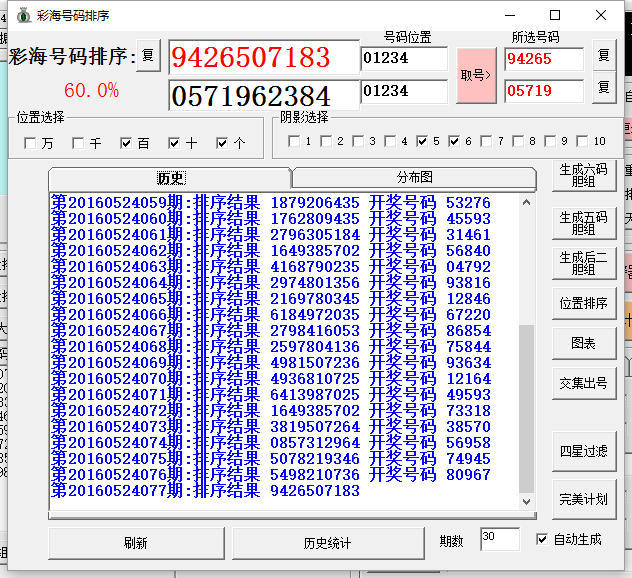The height and width of the screenshot is (578, 632).
Task: Click the 生成六码胆组 button
Action: point(583,176)
